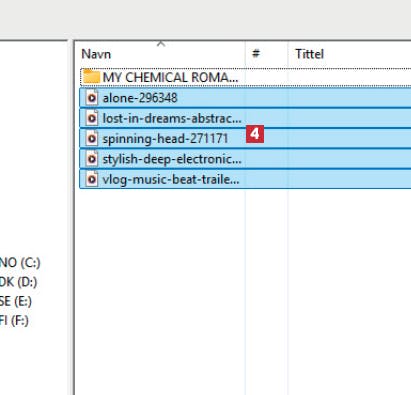Open the (C:) drive in sidebar

20,263
